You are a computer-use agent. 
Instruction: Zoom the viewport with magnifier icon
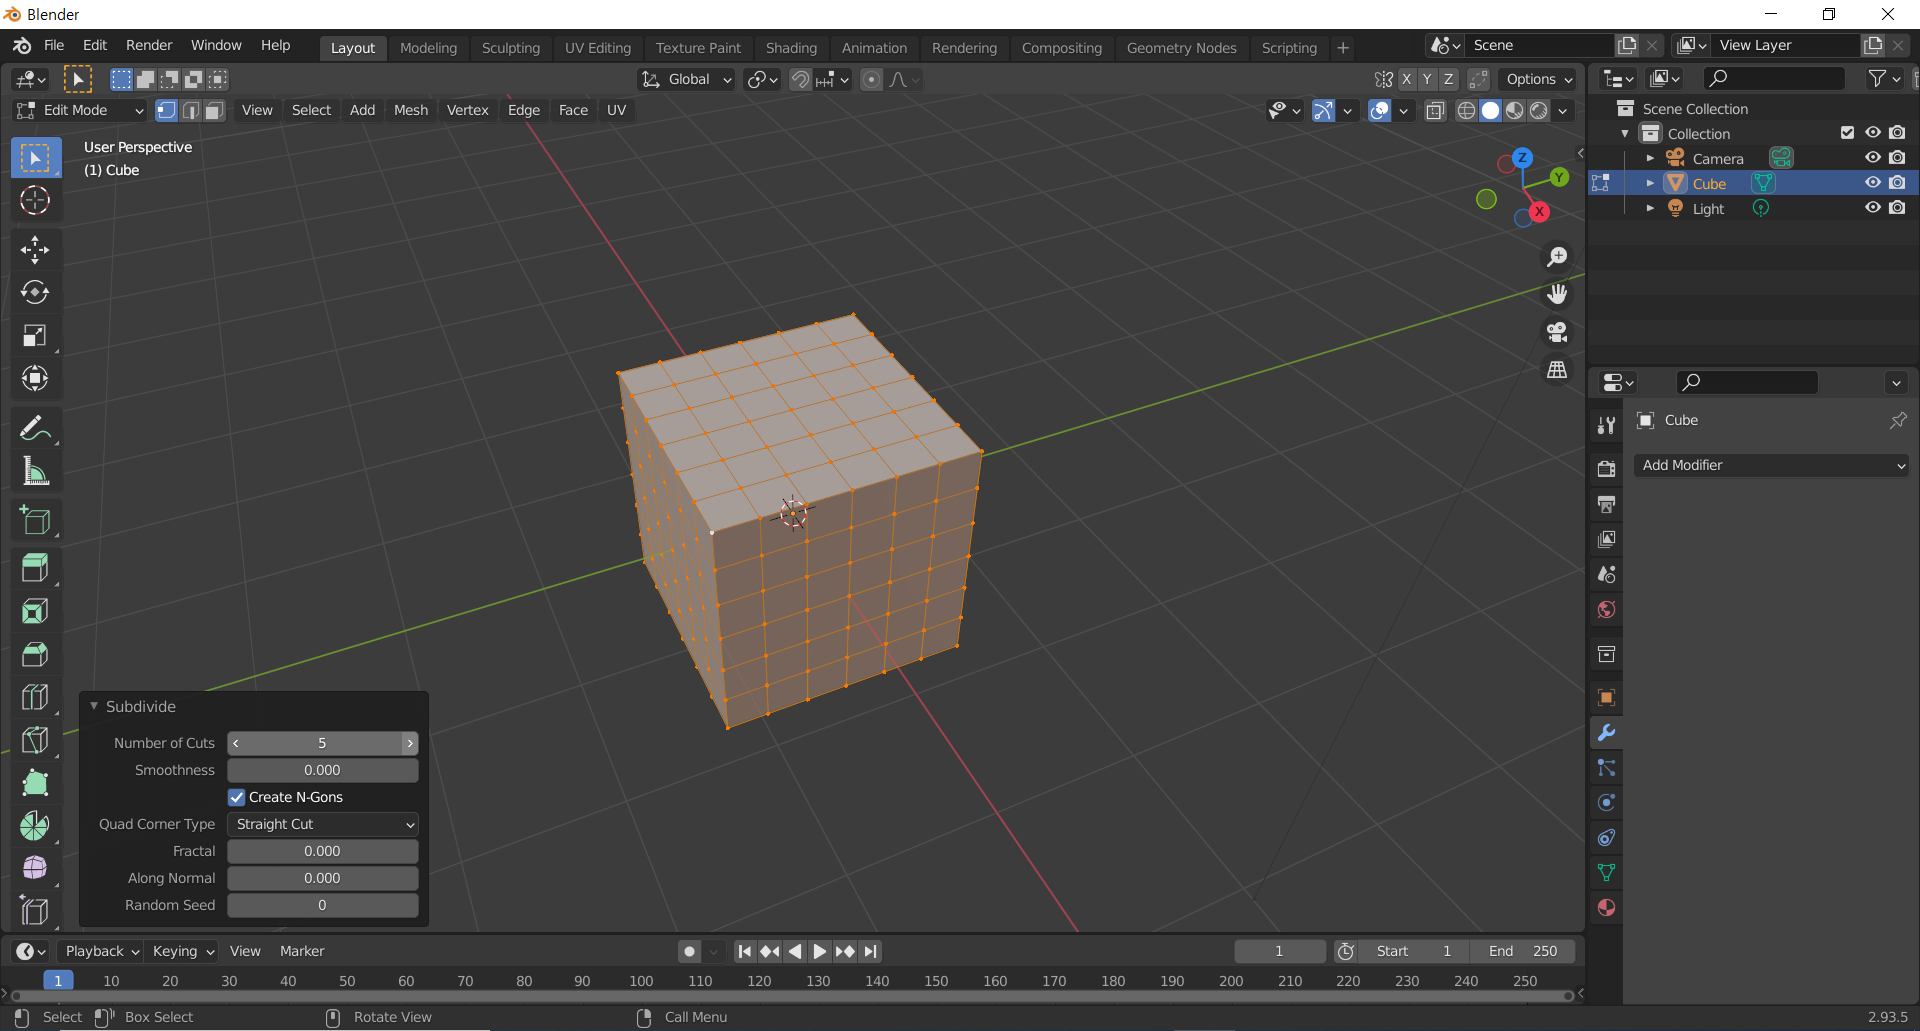1557,257
